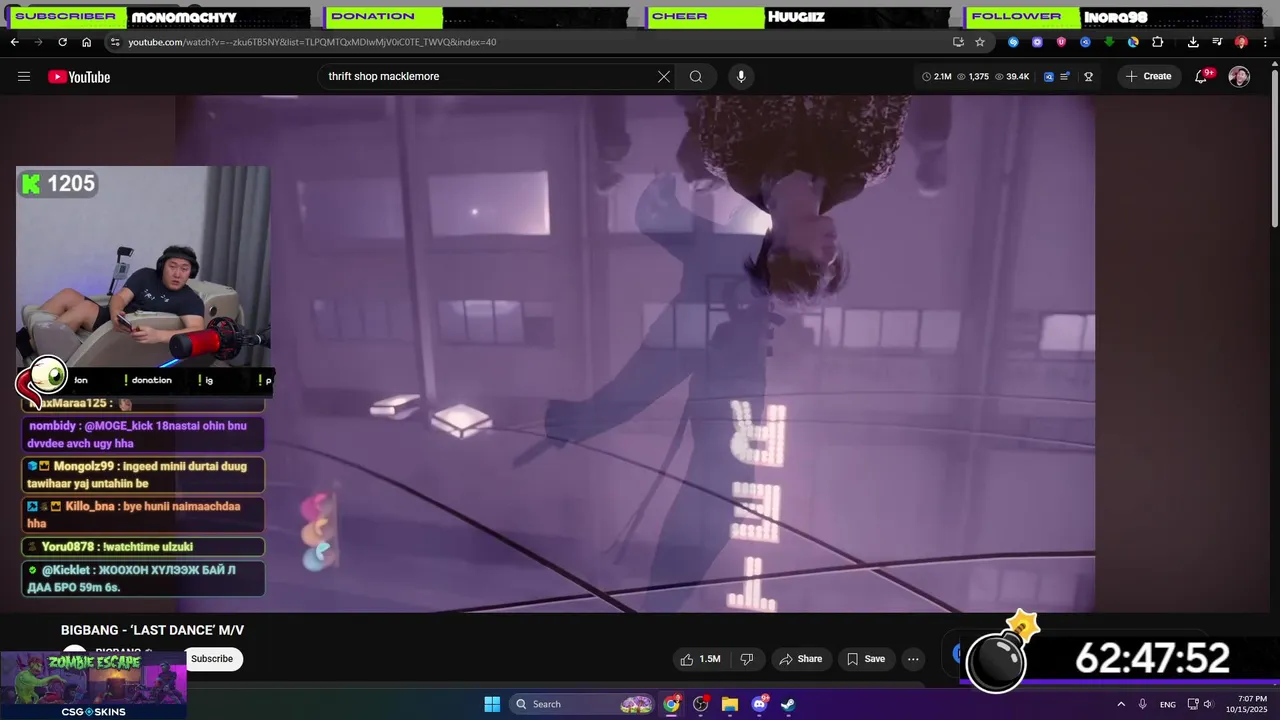
Task: Bookmark this page with the star icon
Action: click(980, 42)
